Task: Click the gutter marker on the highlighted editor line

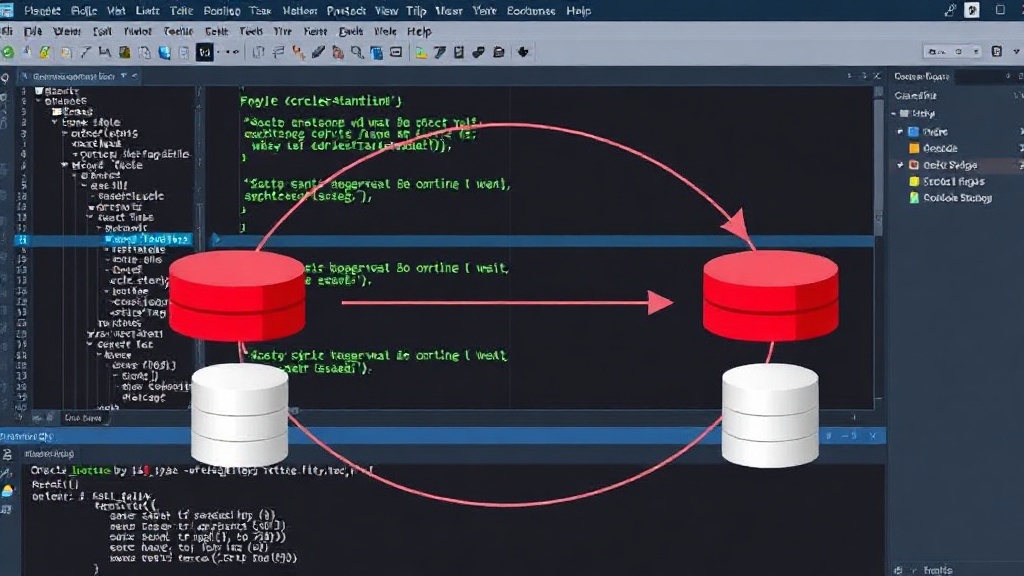Action: click(x=216, y=240)
